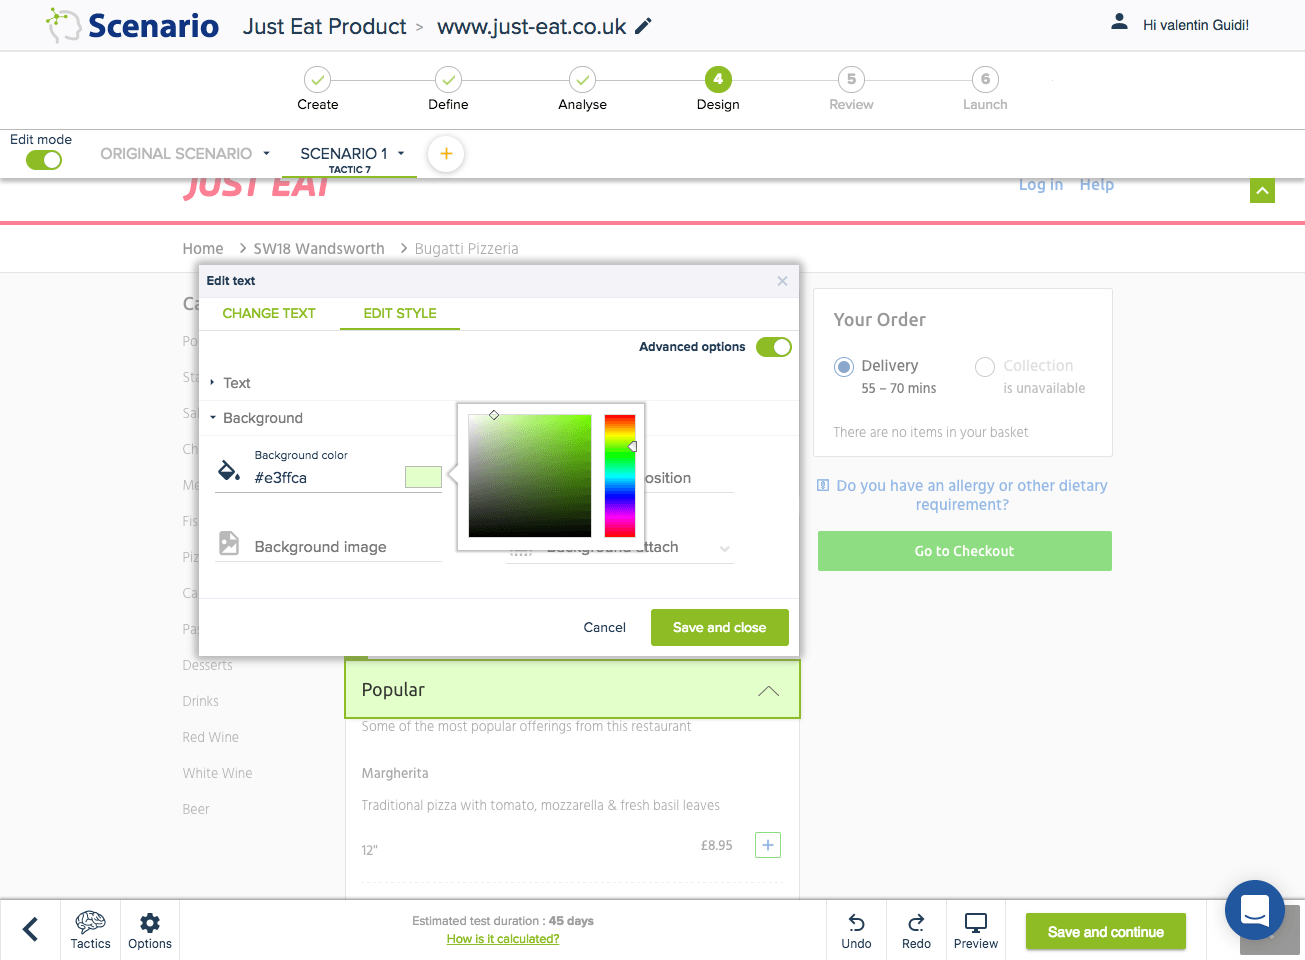The width and height of the screenshot is (1305, 960).
Task: Click the Scenario logo icon
Action: tap(62, 25)
